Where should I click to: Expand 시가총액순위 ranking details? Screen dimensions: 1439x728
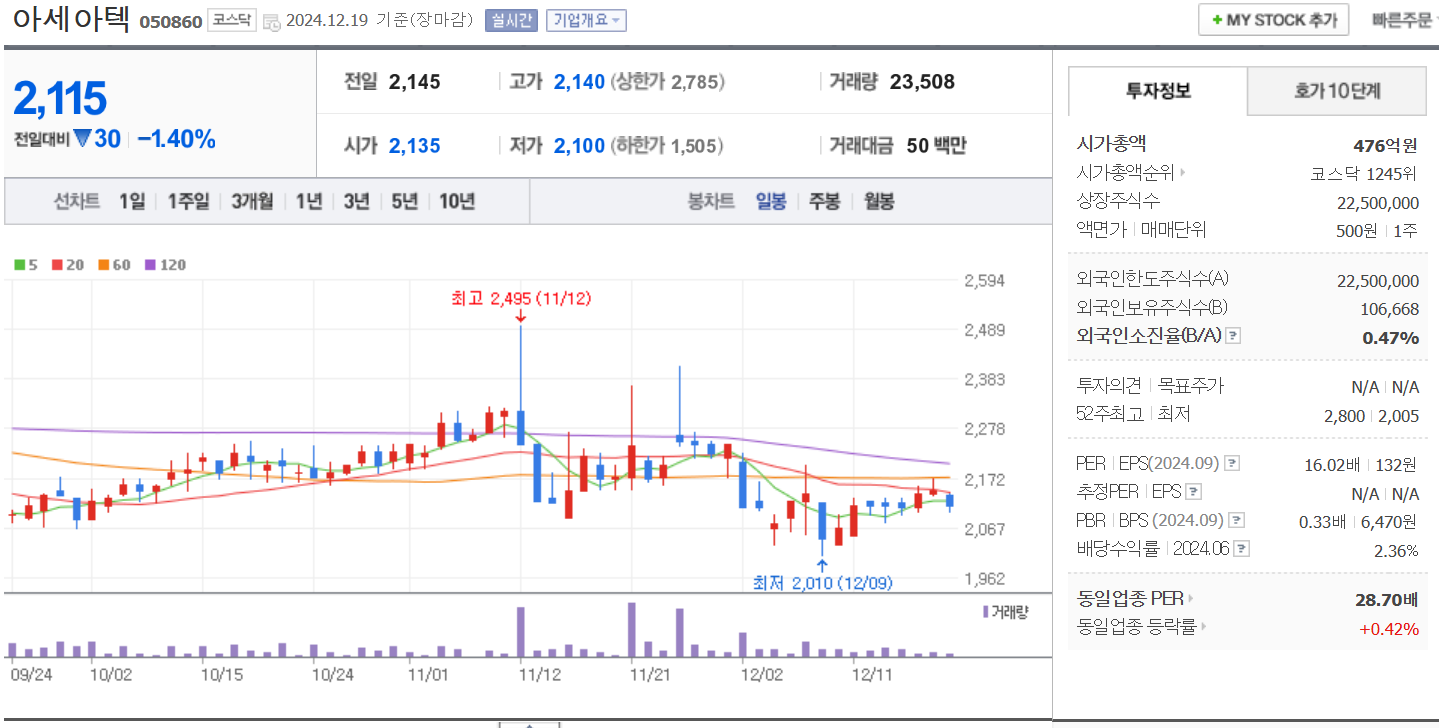(1185, 172)
